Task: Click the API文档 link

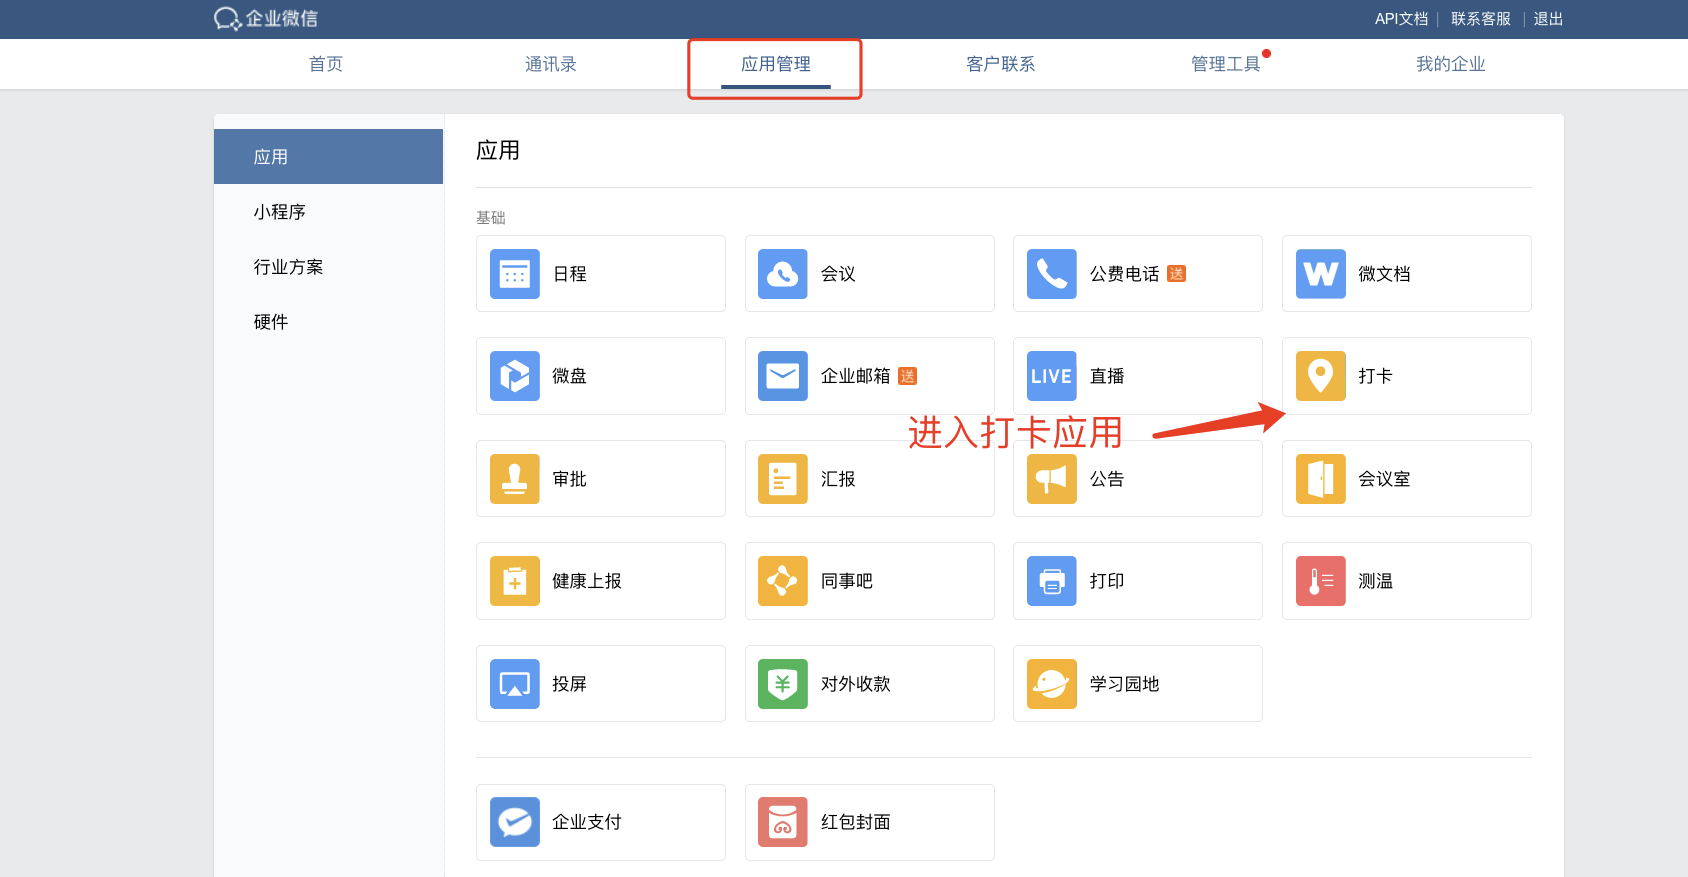Action: 1401,19
